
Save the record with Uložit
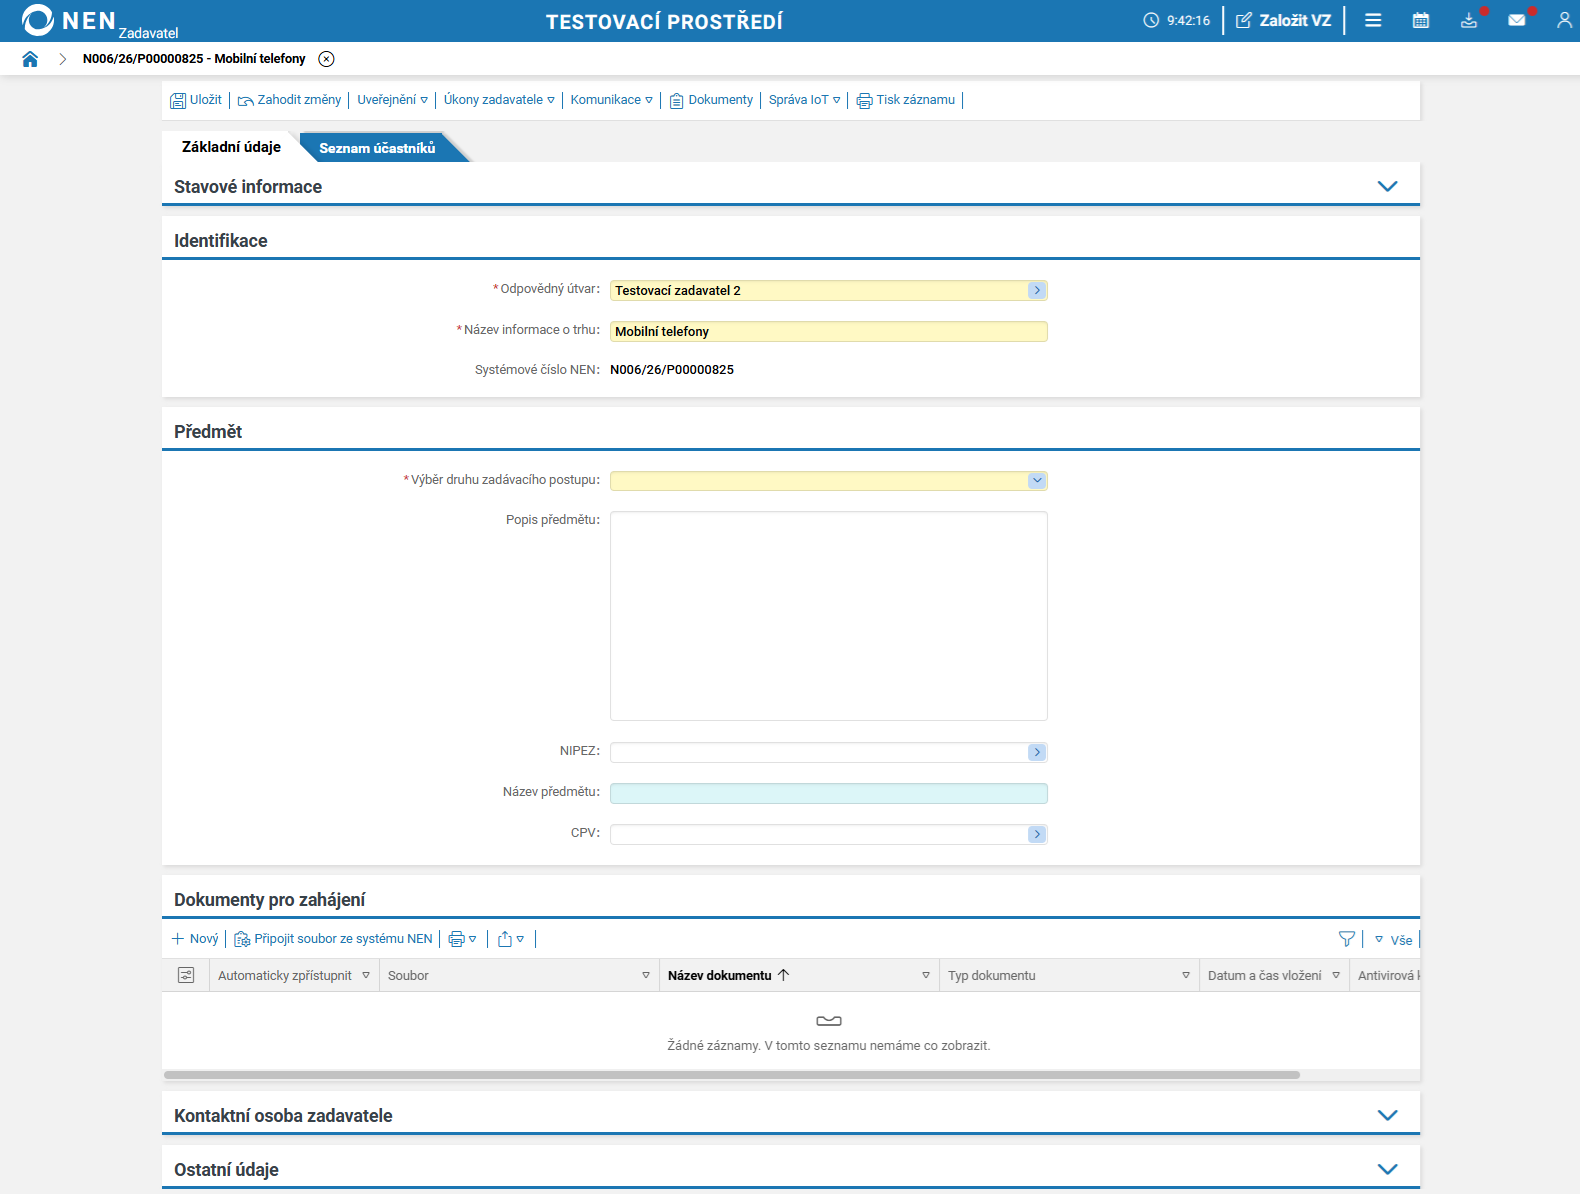[196, 100]
